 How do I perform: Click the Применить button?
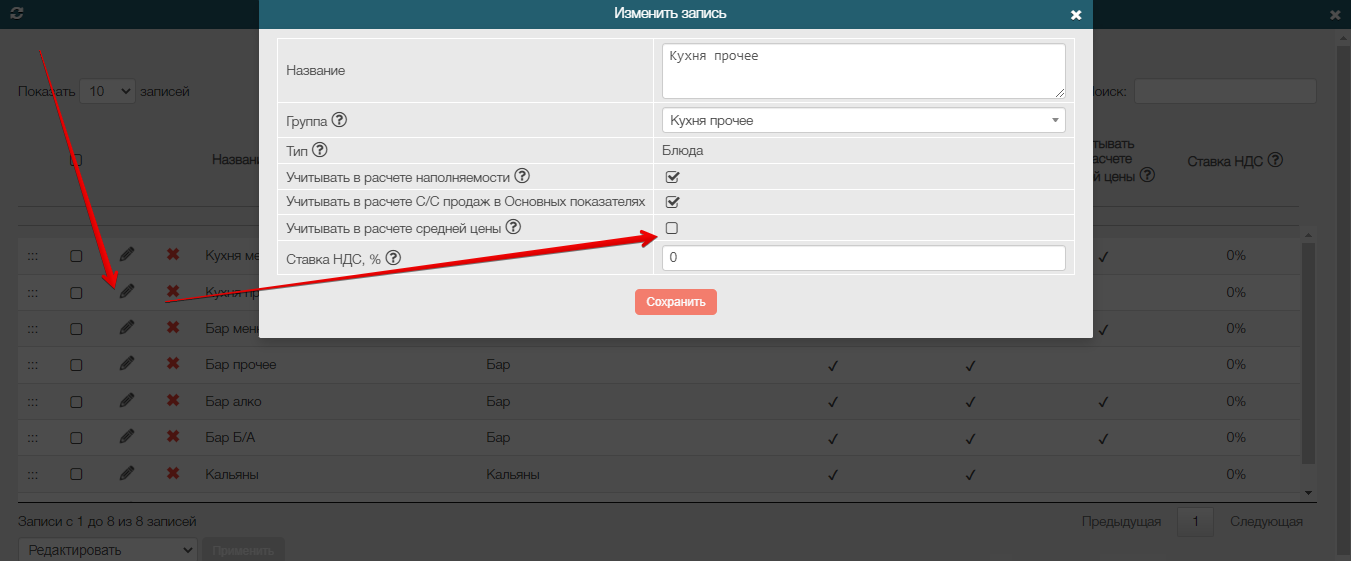pos(243,550)
